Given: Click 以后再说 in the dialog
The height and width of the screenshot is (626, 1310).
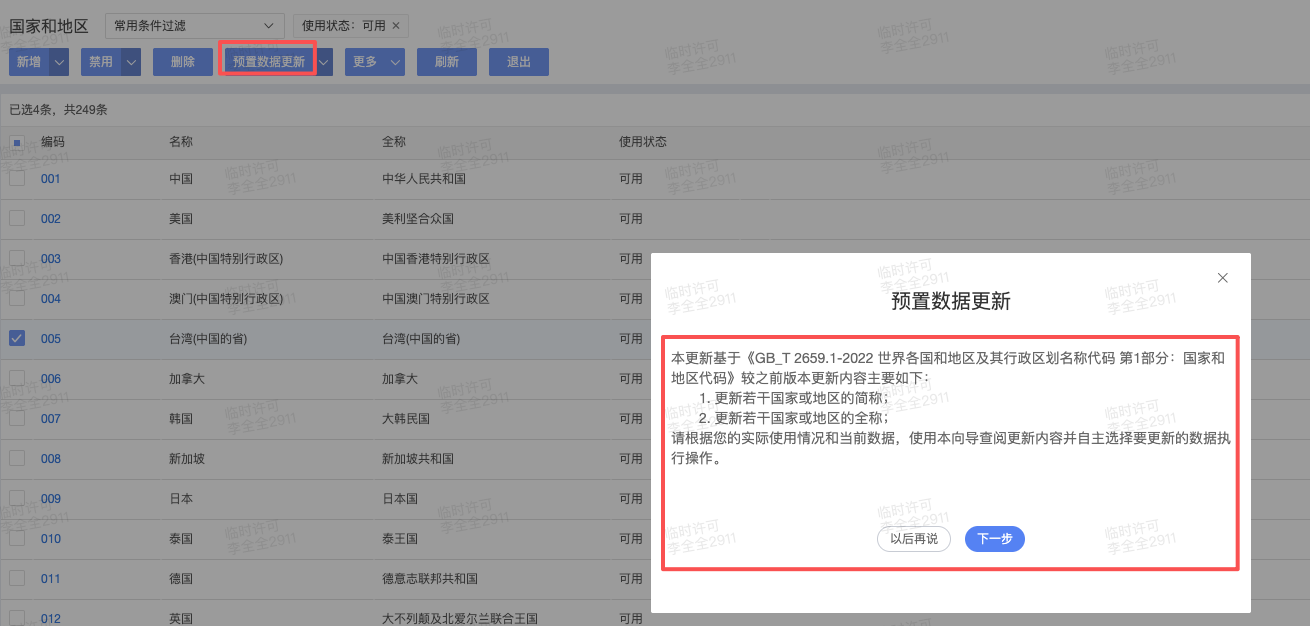Looking at the screenshot, I should coord(914,538).
